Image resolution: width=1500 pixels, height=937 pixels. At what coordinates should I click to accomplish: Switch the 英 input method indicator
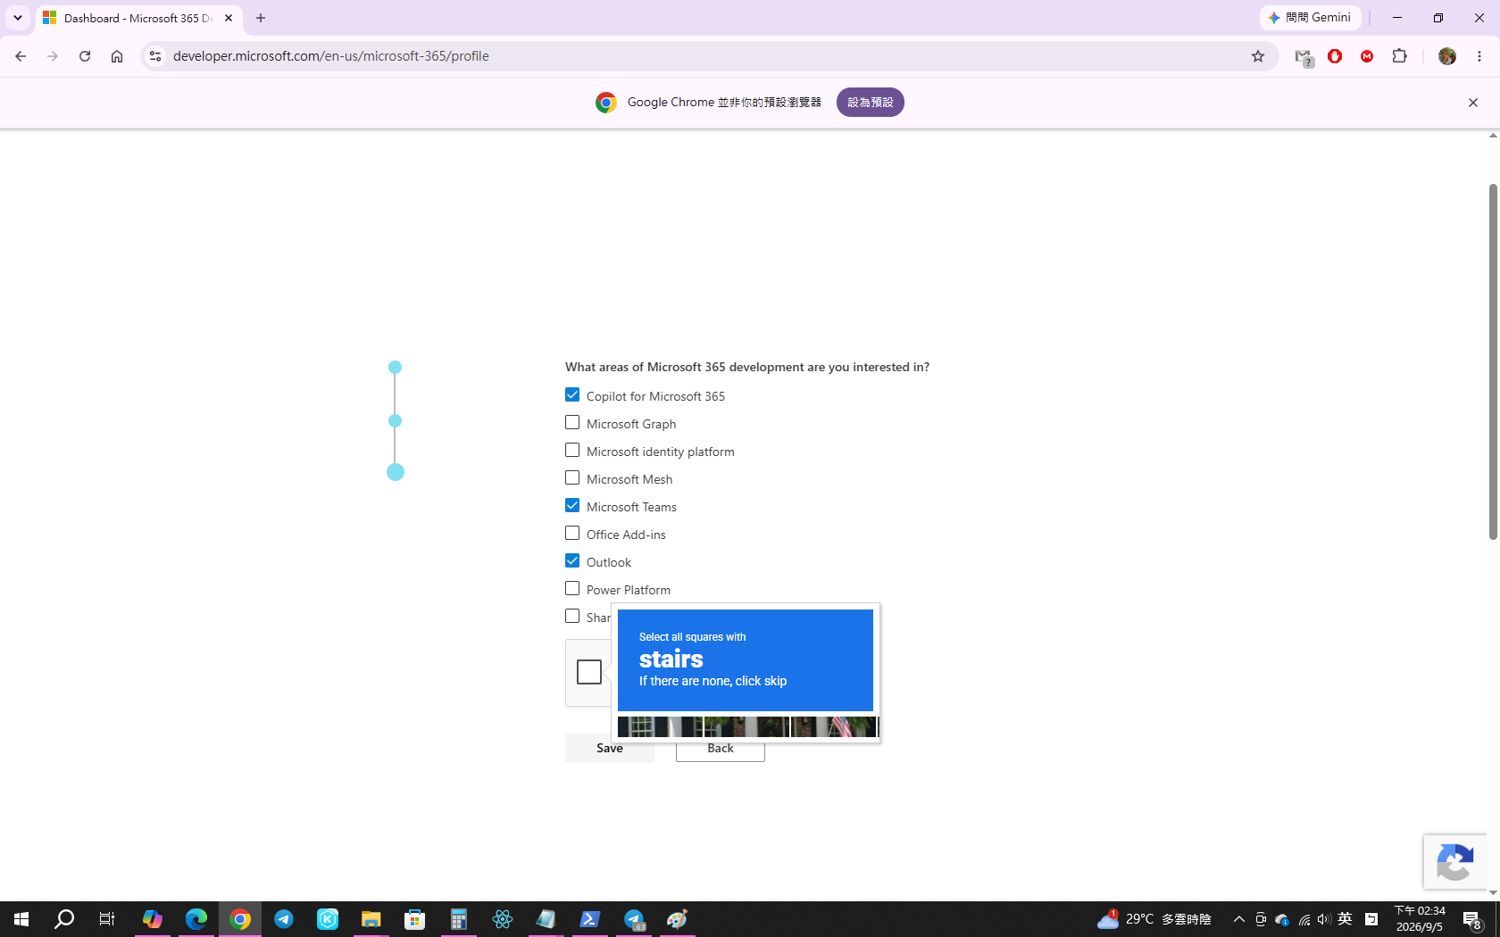[x=1345, y=919]
